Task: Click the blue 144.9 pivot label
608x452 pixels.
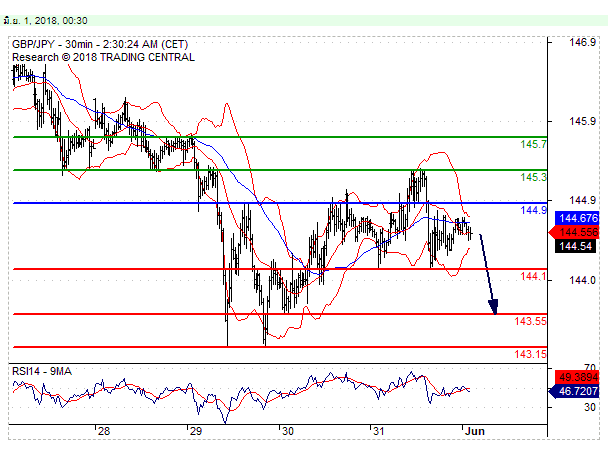Action: (x=533, y=210)
